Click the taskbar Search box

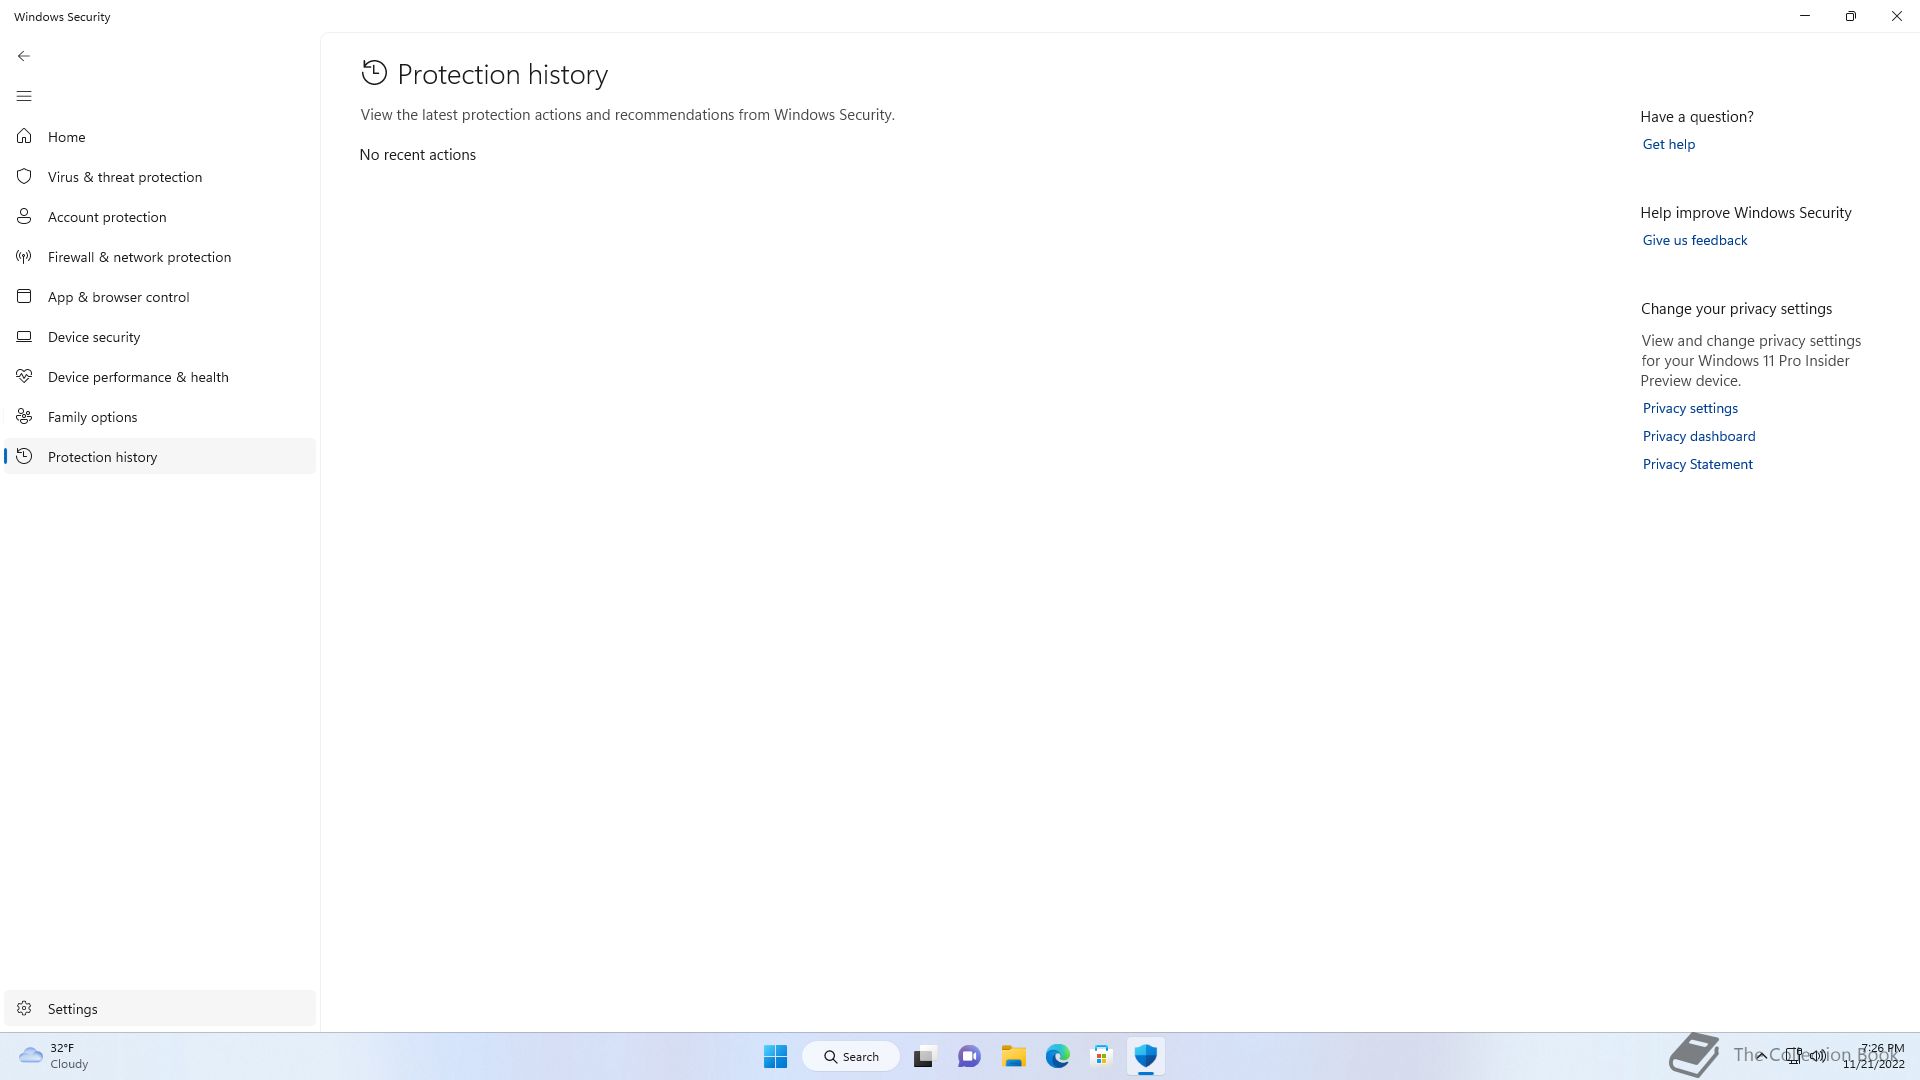(851, 1056)
